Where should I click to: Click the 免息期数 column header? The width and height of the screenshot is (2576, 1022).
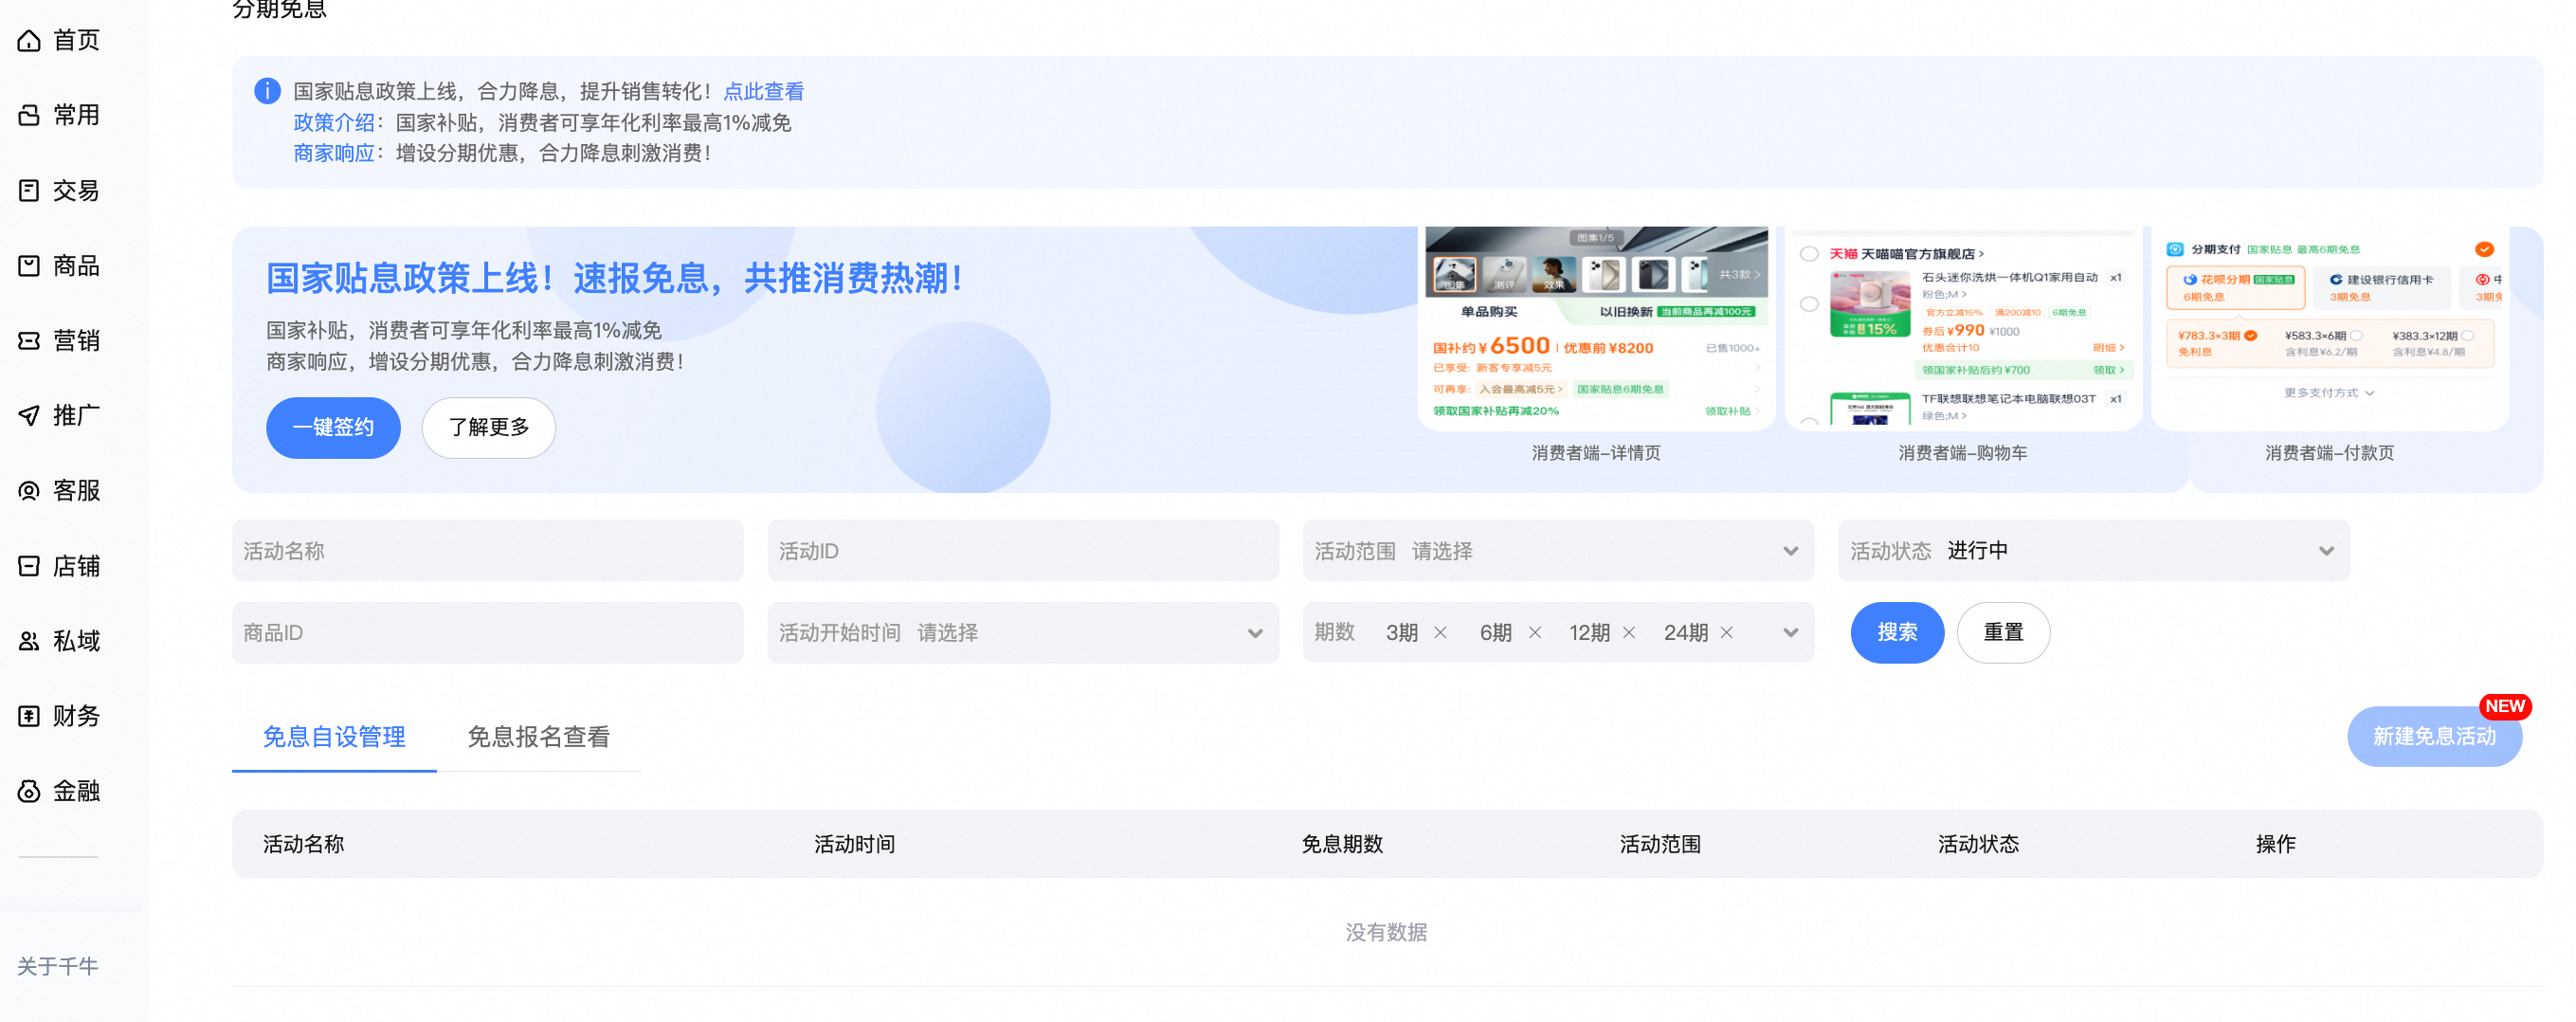1342,845
